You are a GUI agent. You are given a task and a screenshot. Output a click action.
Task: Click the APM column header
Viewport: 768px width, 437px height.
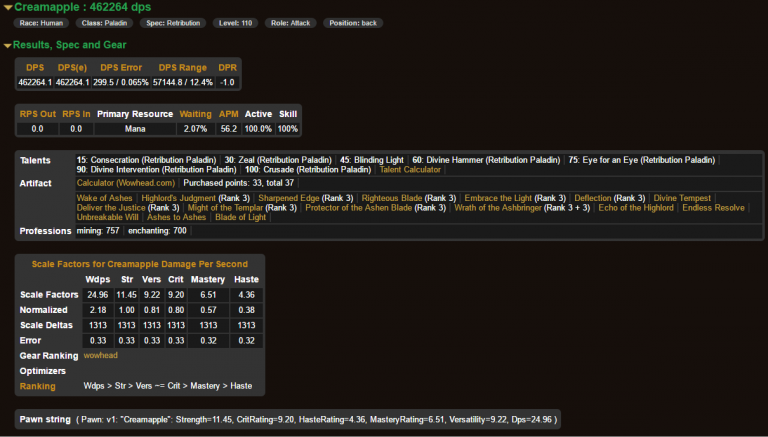coord(228,114)
